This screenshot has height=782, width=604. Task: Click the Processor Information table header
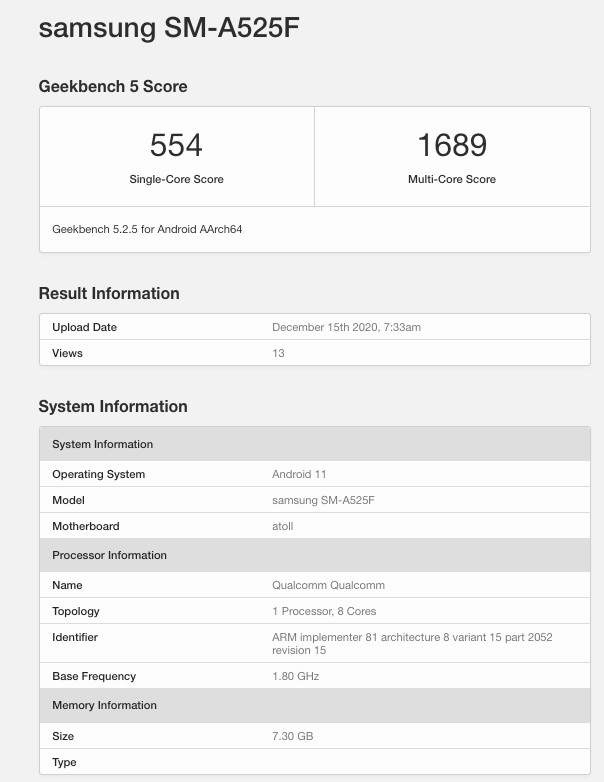click(x=315, y=555)
